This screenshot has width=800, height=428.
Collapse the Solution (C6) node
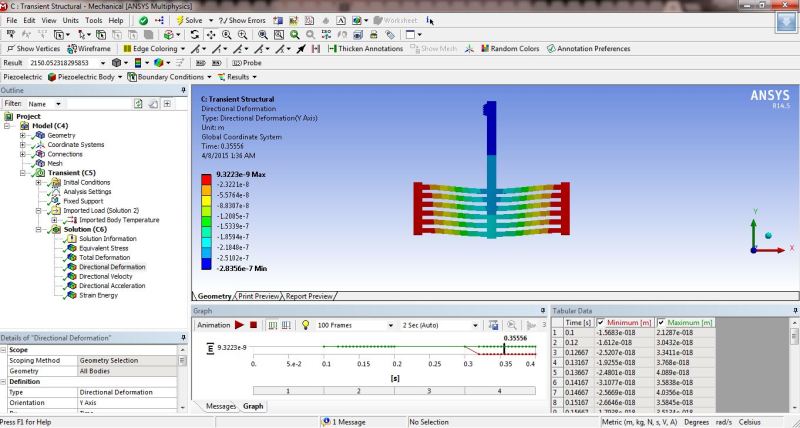[x=39, y=230]
